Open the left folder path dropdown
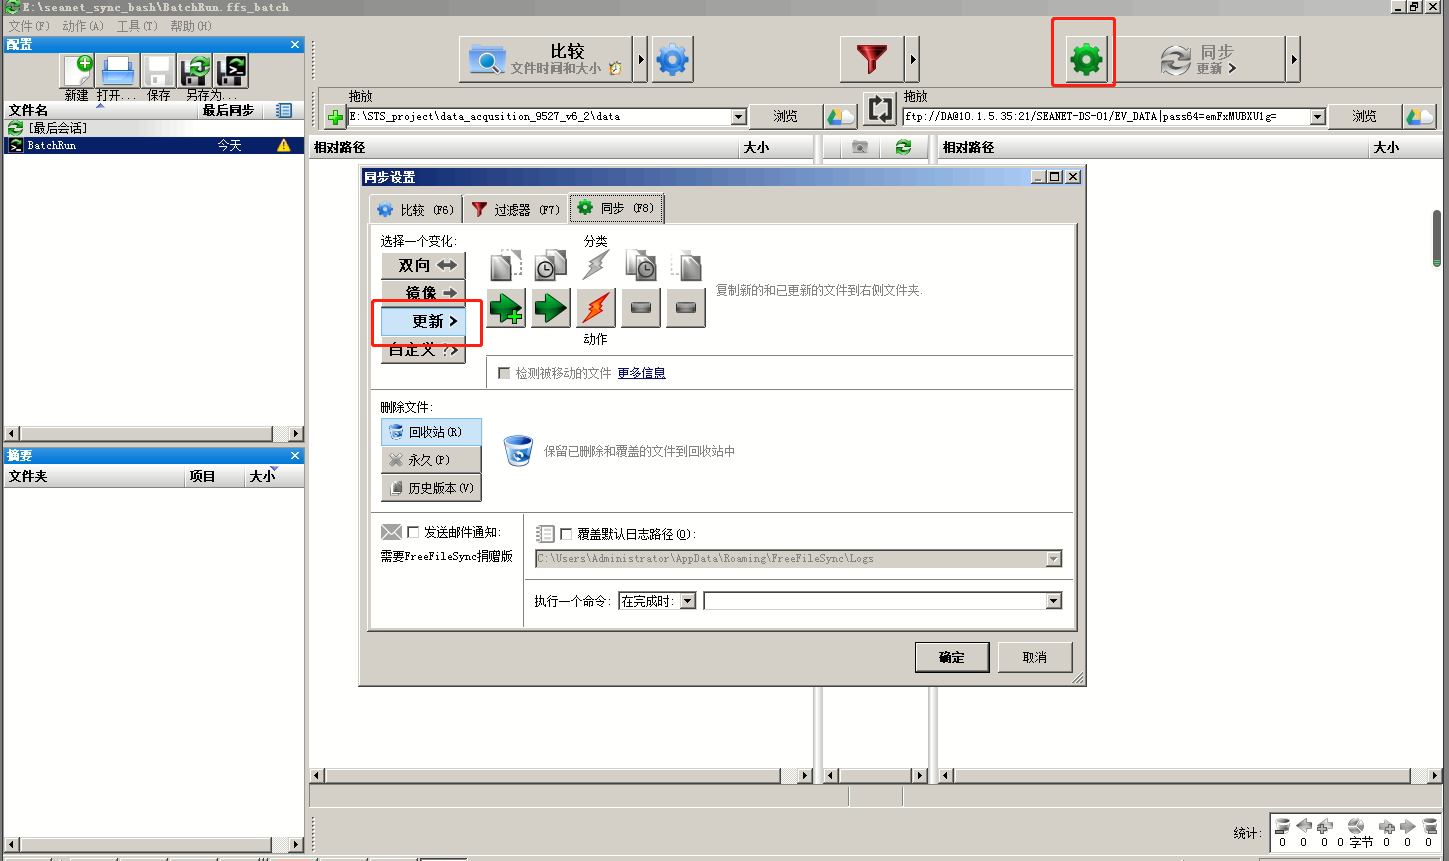 click(739, 115)
